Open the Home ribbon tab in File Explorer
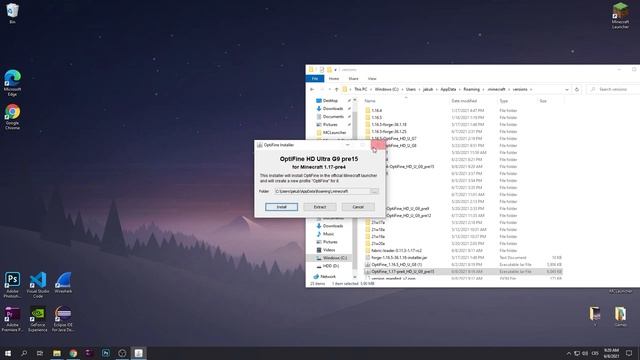 (x=334, y=78)
